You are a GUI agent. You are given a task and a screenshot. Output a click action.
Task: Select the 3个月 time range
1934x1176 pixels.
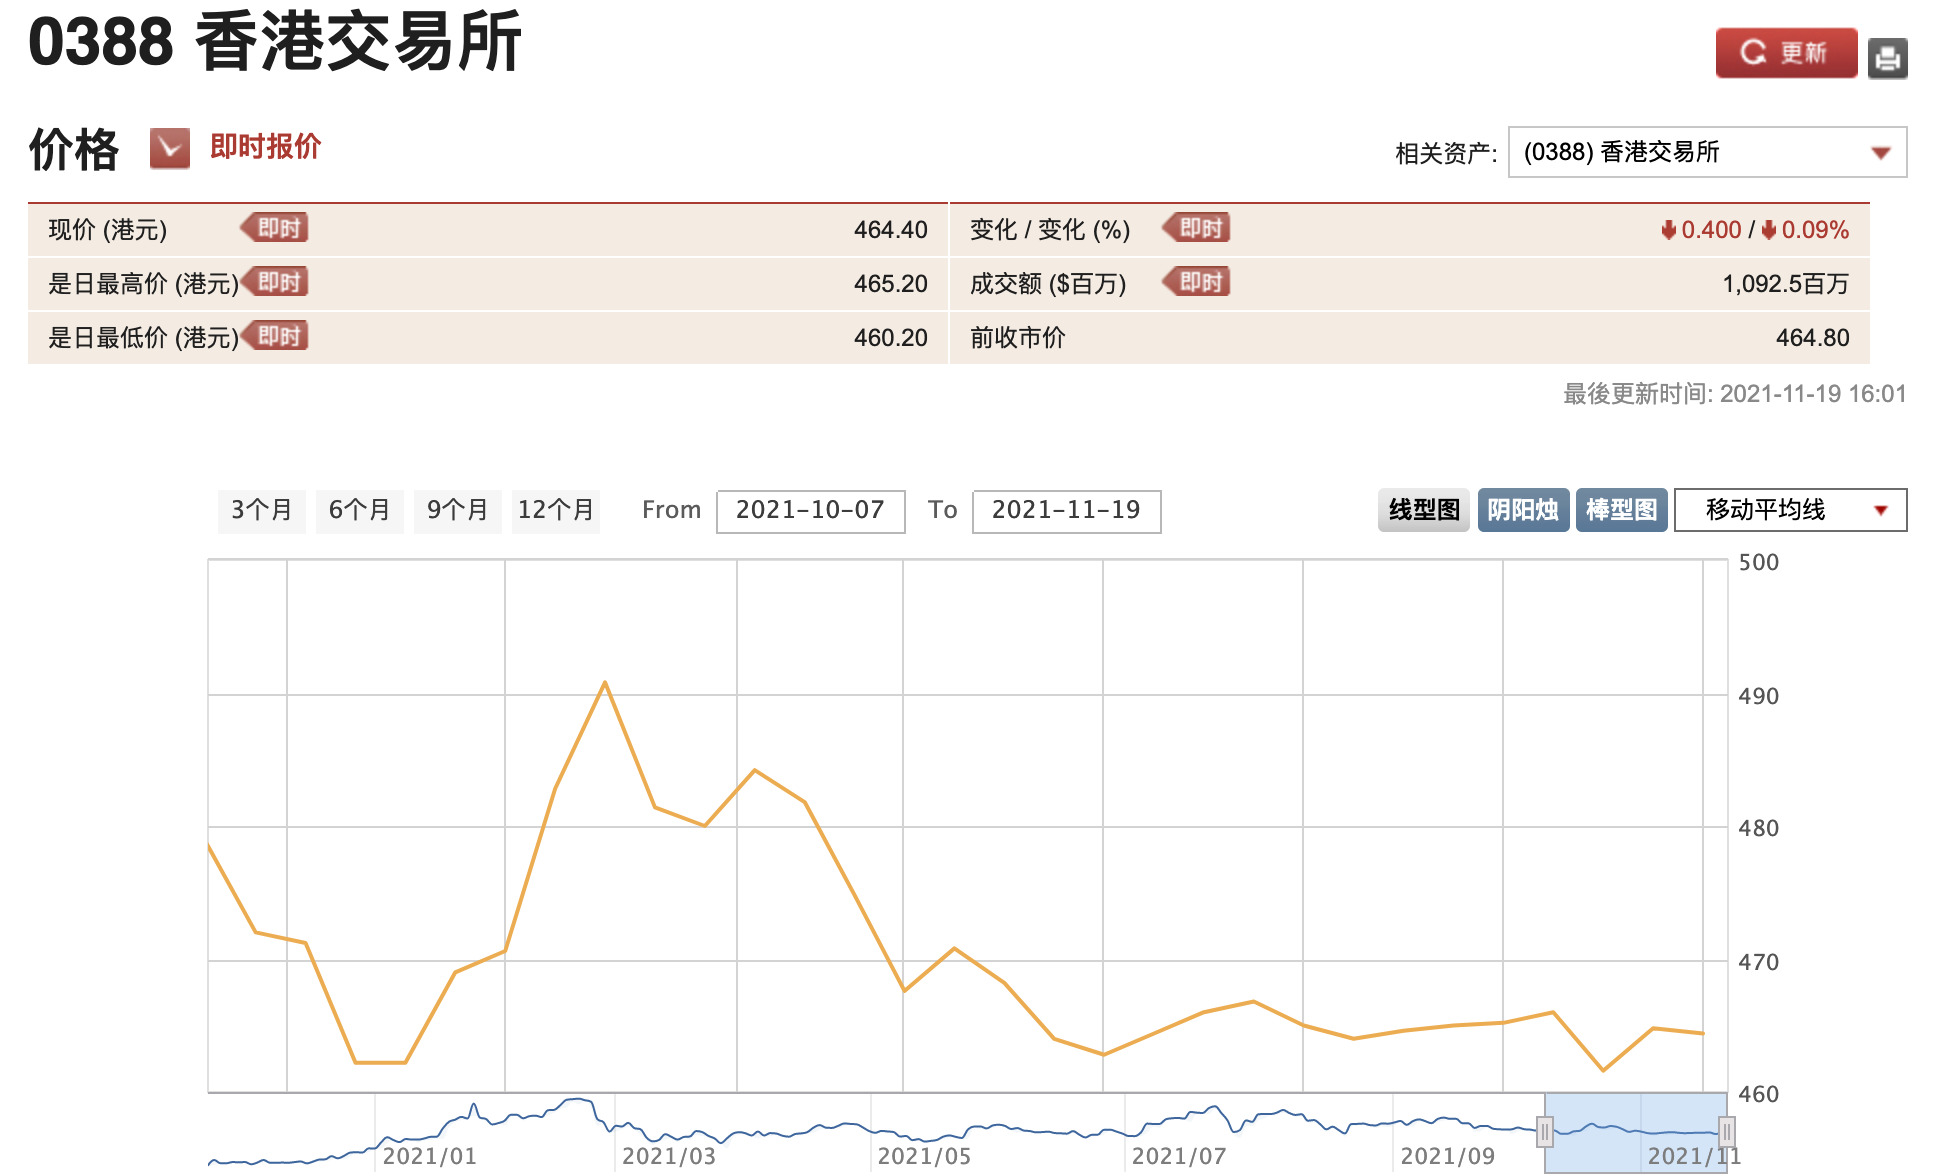tap(261, 510)
